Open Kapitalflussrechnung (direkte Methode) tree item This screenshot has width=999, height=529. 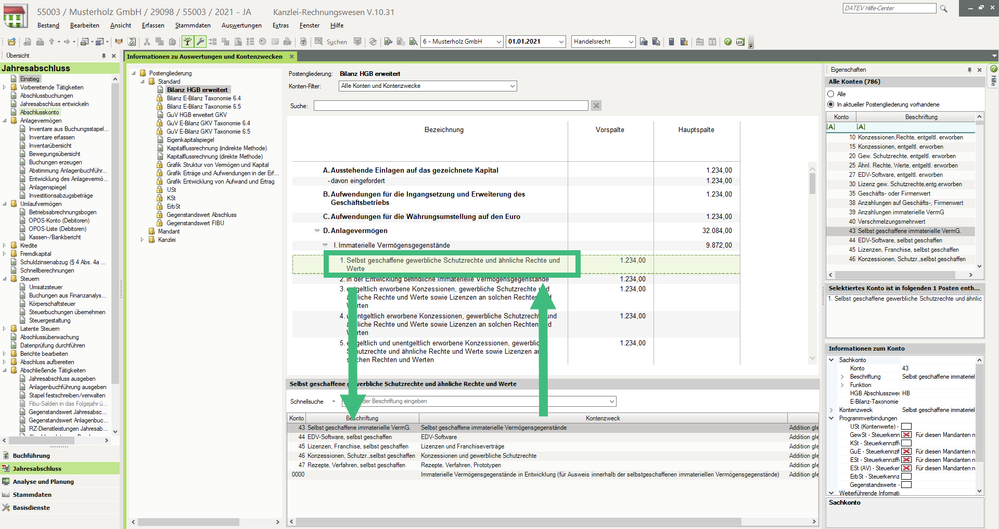(x=214, y=156)
